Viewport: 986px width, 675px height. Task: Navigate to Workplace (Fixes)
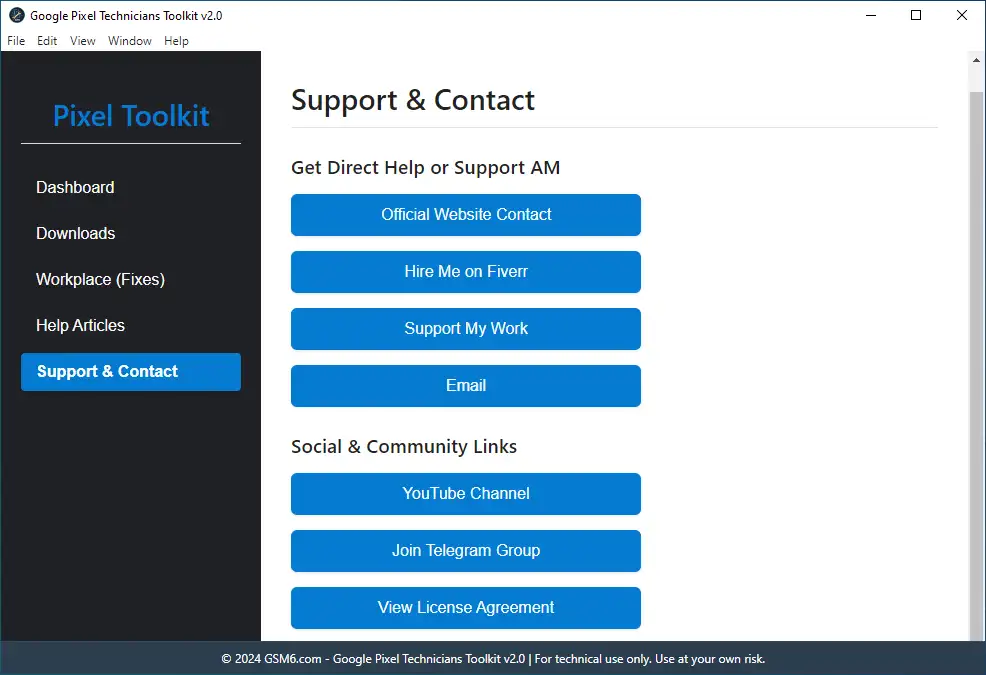point(100,279)
